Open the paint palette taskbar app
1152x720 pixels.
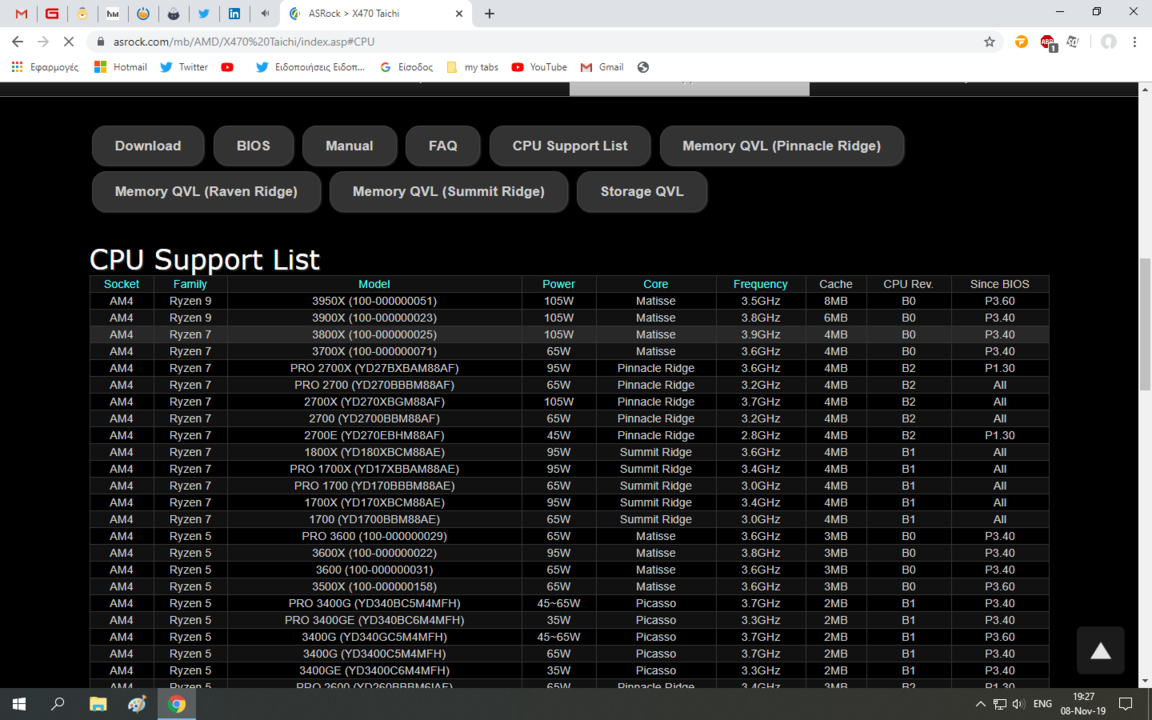pyautogui.click(x=137, y=704)
